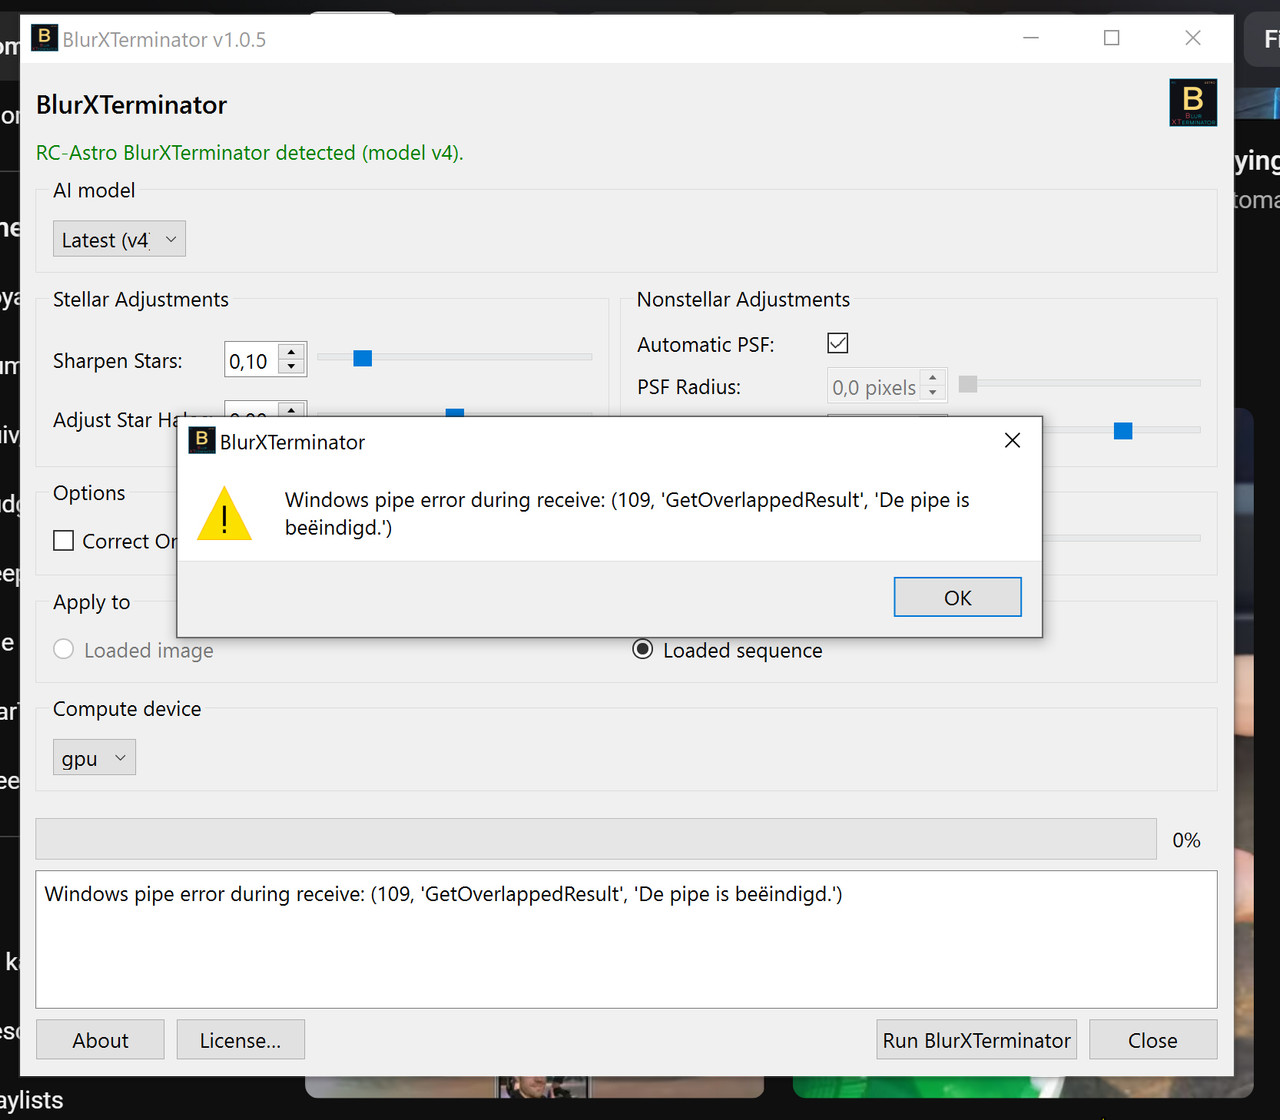Viewport: 1280px width, 1120px height.
Task: Click the BlurXTerminator logo in the upper right of the window
Action: coord(1193,102)
